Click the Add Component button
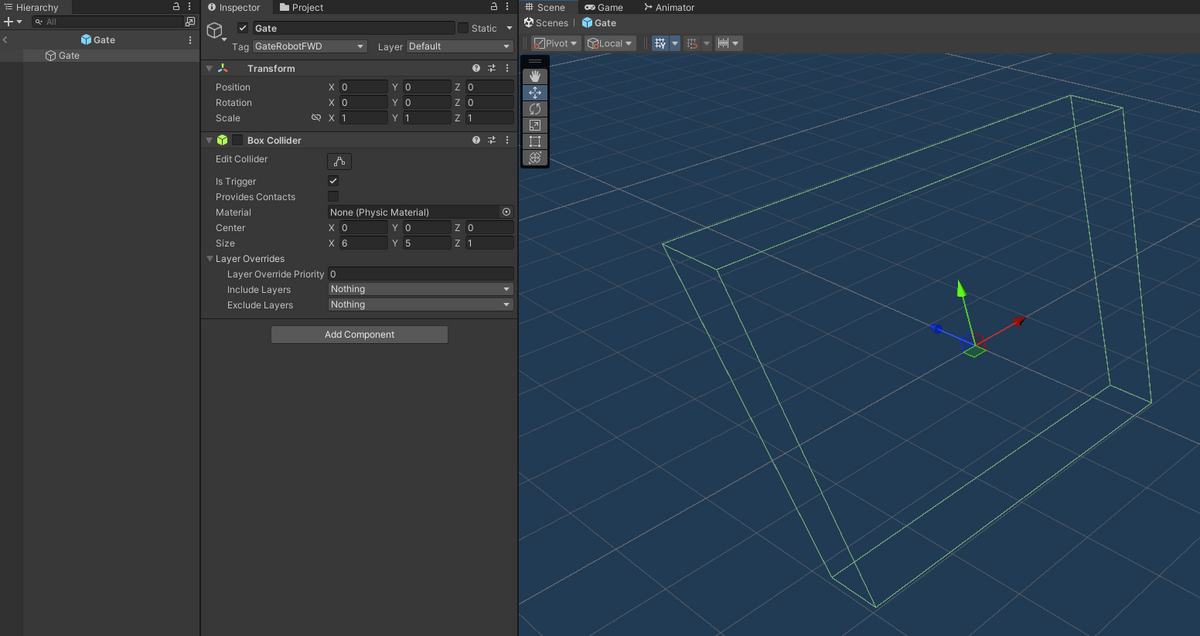Viewport: 1200px width, 636px height. pyautogui.click(x=360, y=334)
